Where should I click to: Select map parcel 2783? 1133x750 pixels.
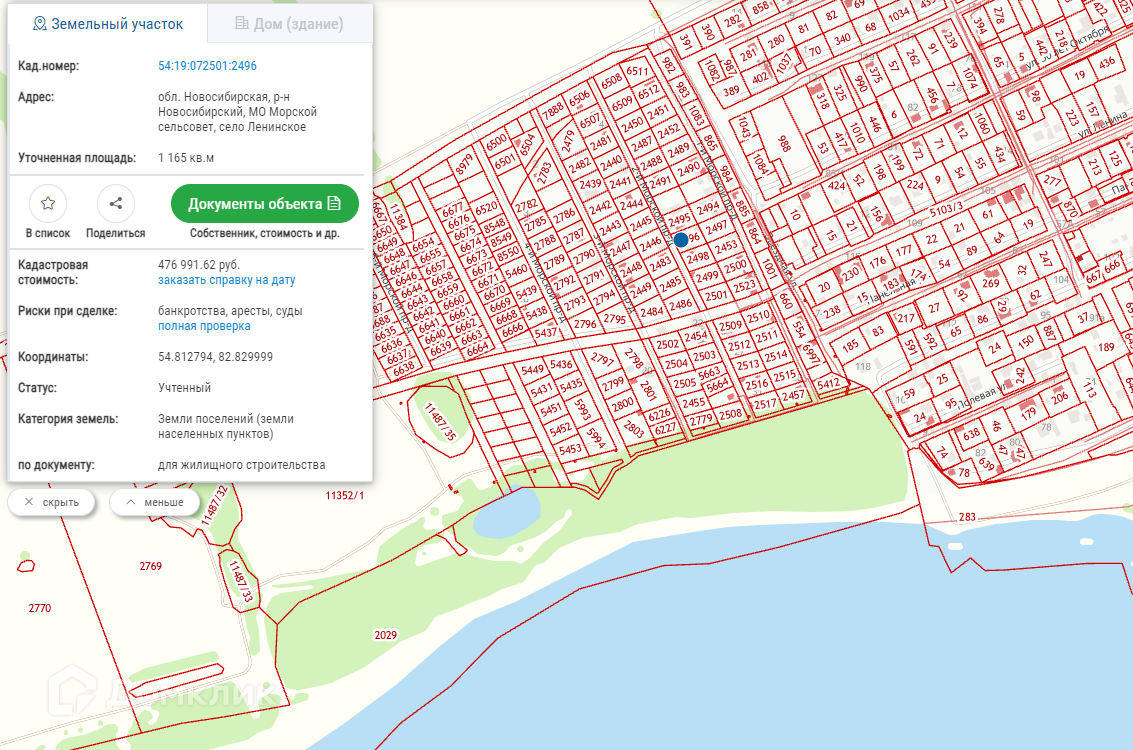[543, 172]
